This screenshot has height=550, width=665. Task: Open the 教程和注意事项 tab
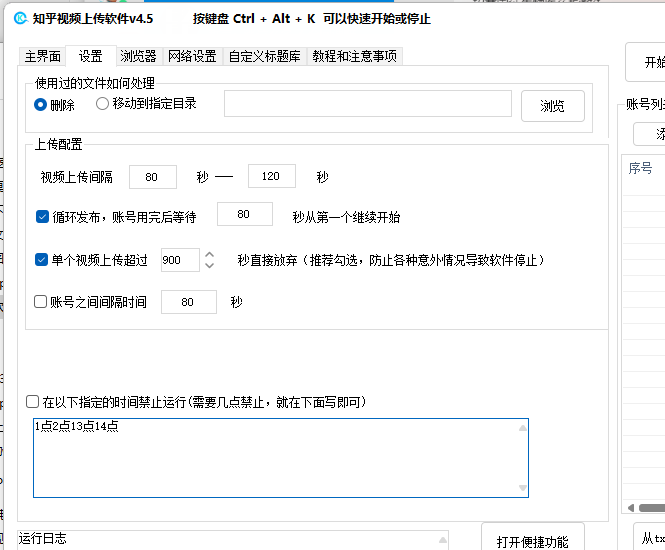click(355, 56)
